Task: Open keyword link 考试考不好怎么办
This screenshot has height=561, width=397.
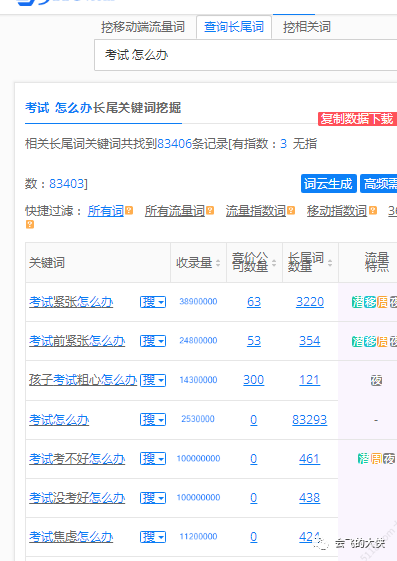Action: tap(77, 458)
